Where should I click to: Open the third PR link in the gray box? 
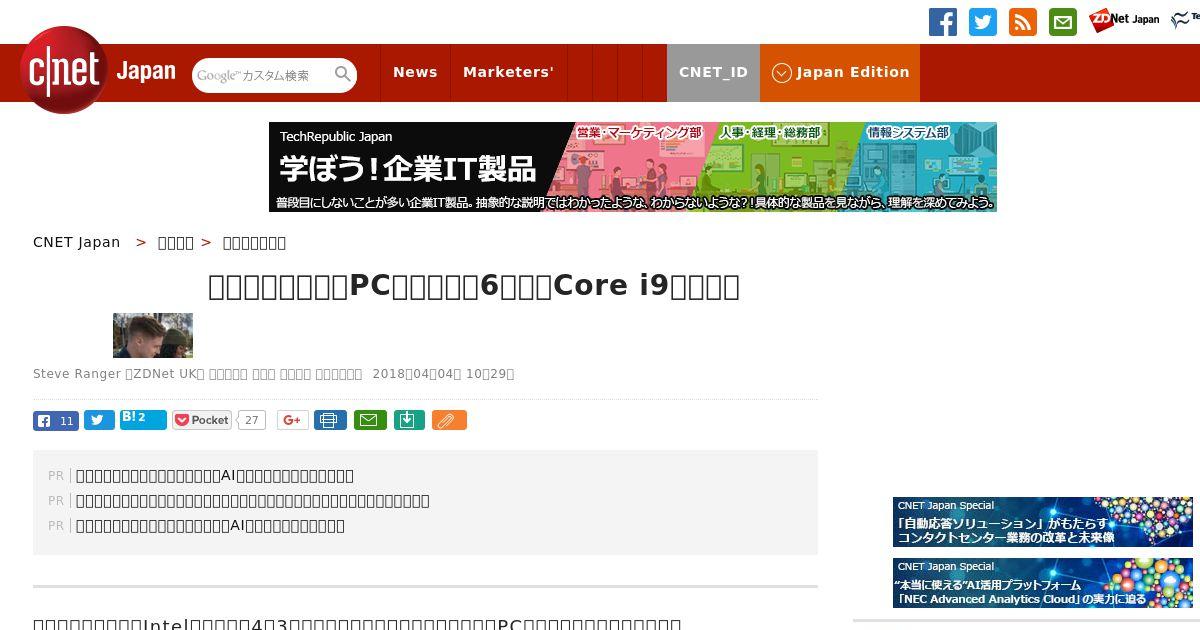tap(210, 526)
